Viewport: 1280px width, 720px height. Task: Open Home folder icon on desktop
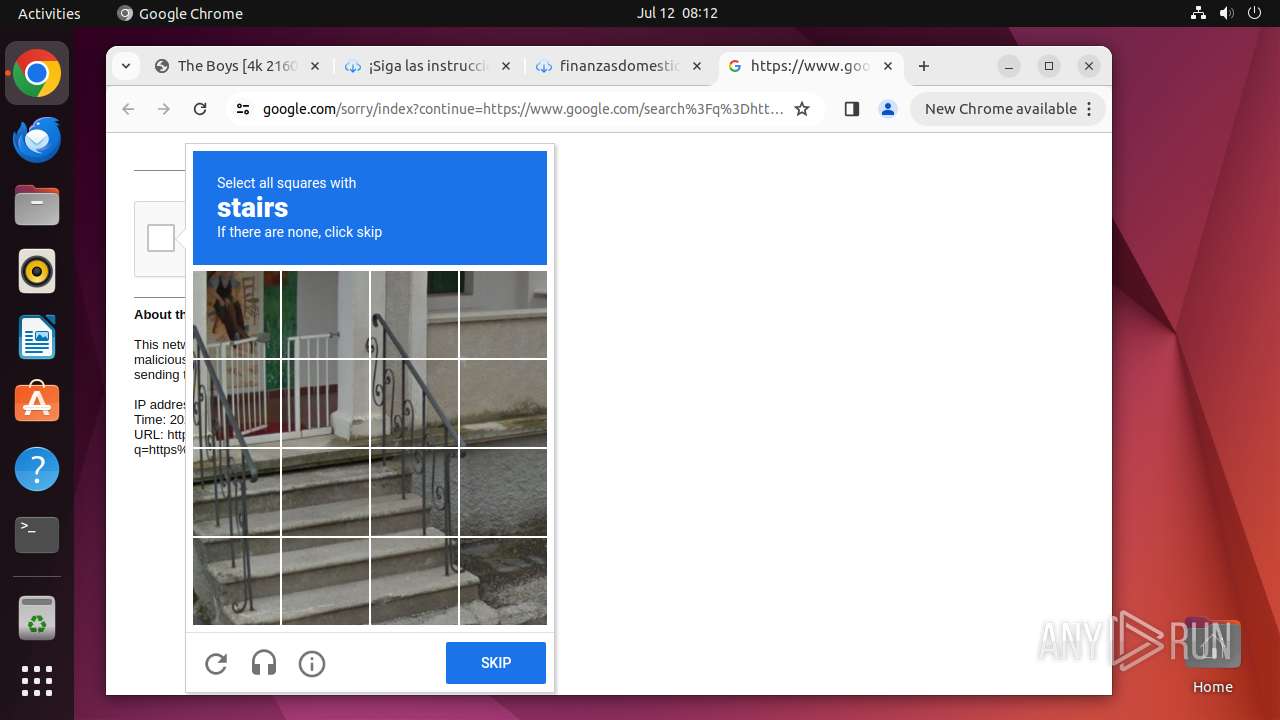click(1212, 655)
